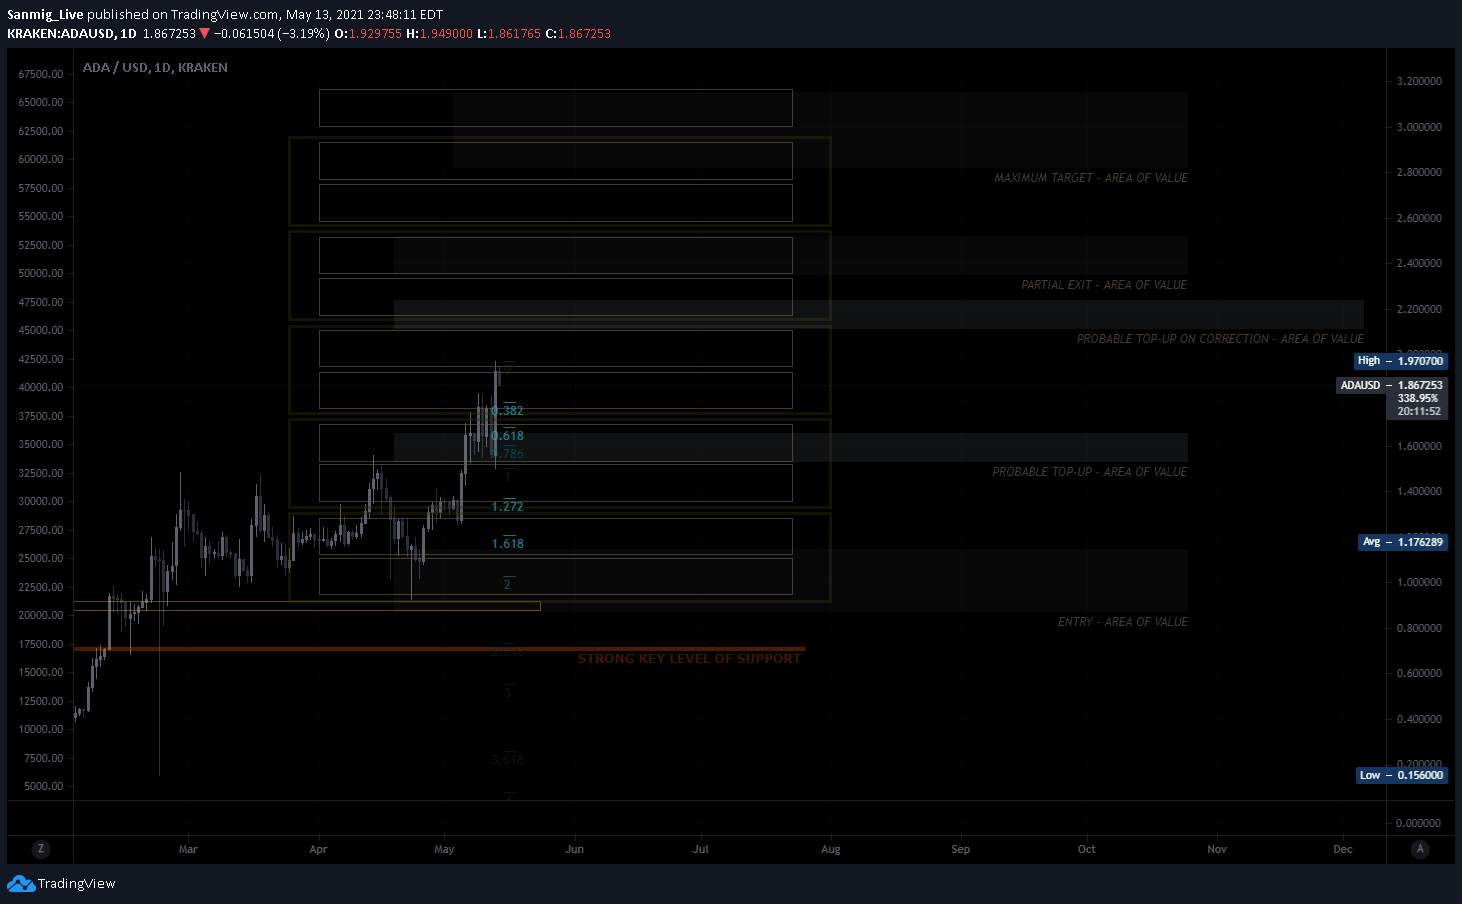The height and width of the screenshot is (904, 1462).
Task: Click 0.600000 on the right price scale
Action: click(x=1419, y=673)
